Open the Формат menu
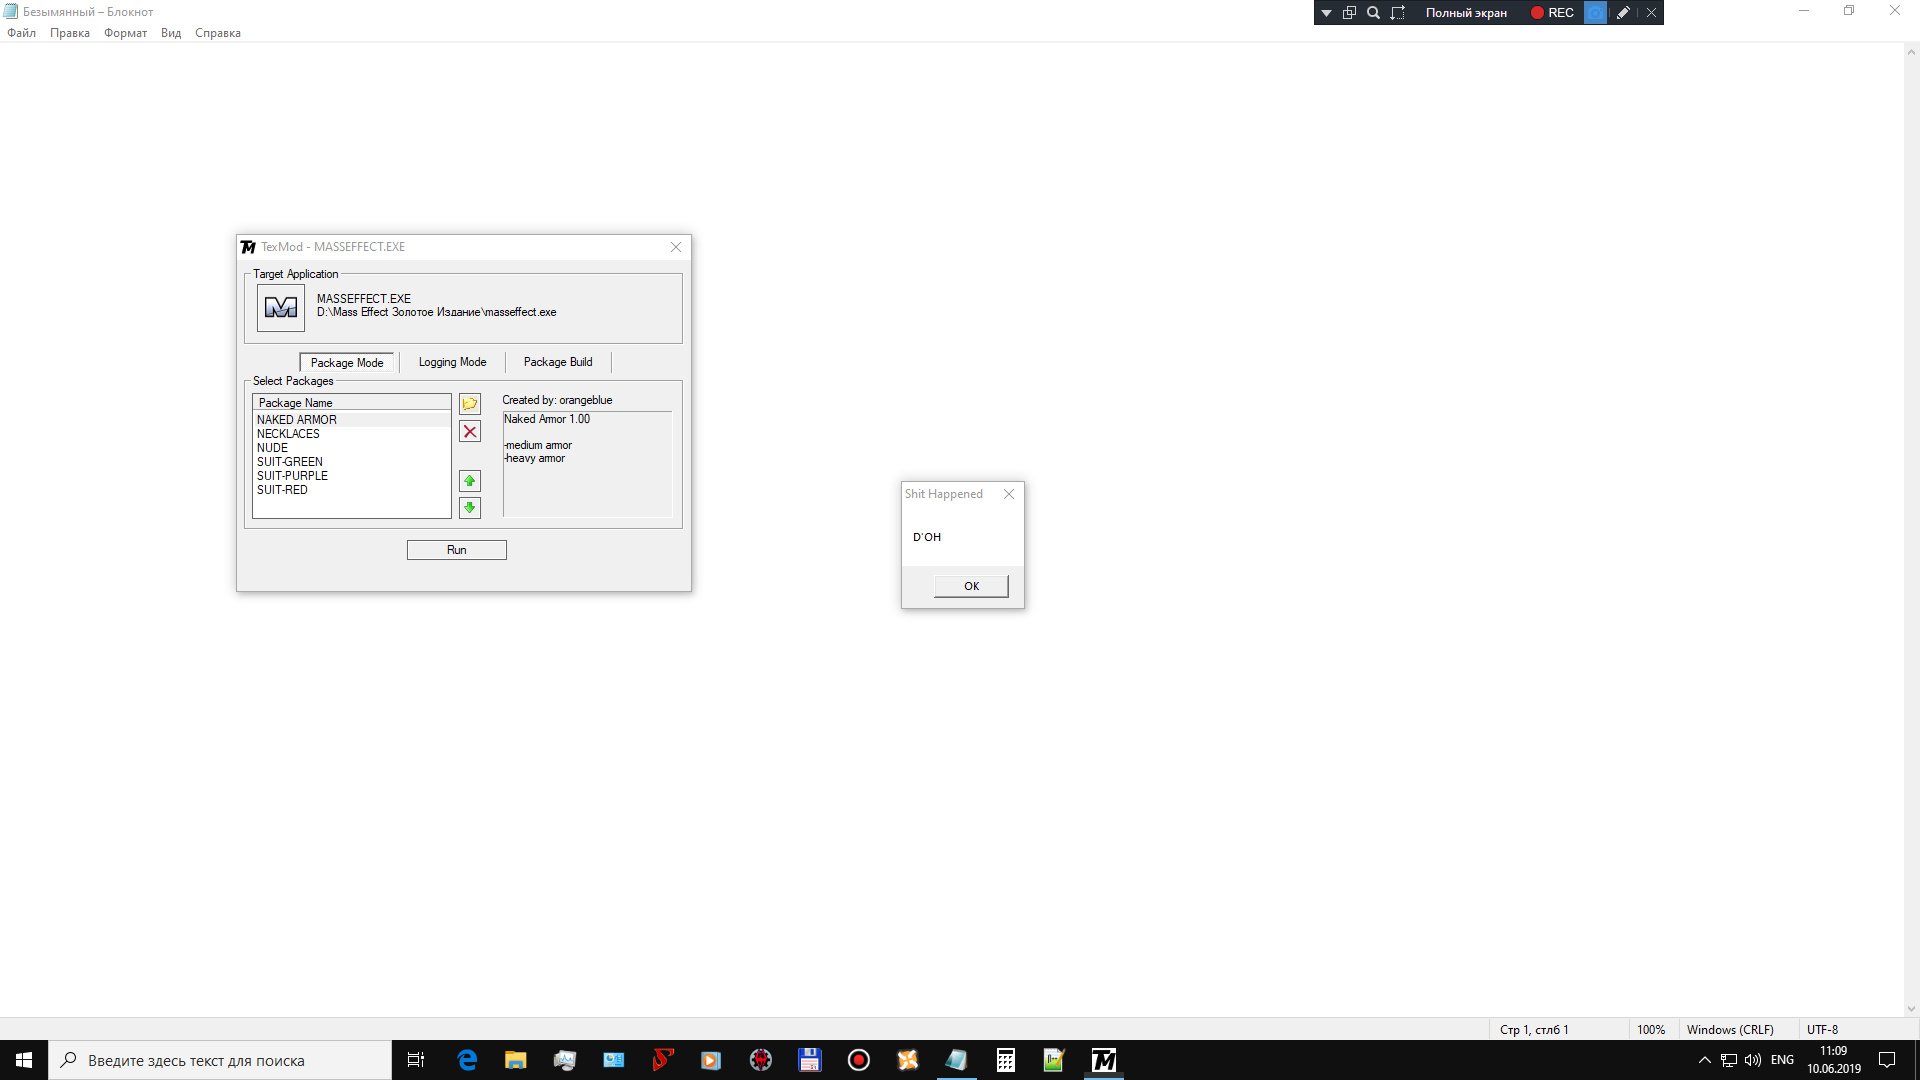The image size is (1920, 1080). [x=125, y=33]
